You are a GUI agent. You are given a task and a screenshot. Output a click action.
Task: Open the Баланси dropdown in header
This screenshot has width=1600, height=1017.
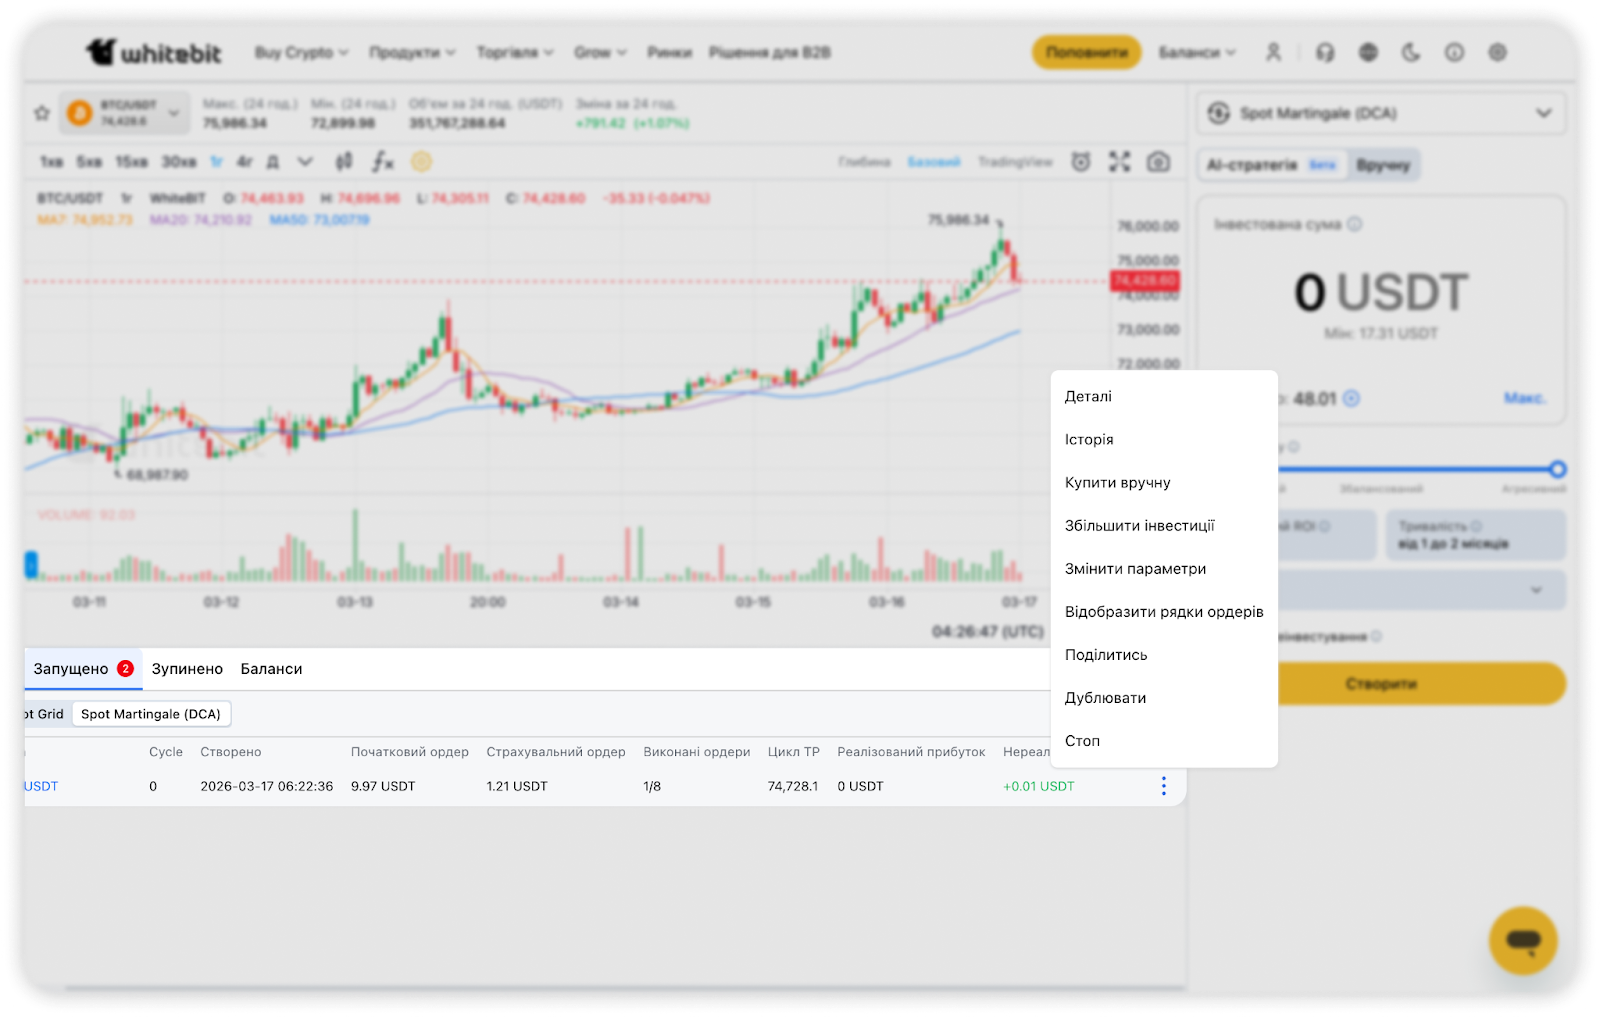click(1196, 52)
